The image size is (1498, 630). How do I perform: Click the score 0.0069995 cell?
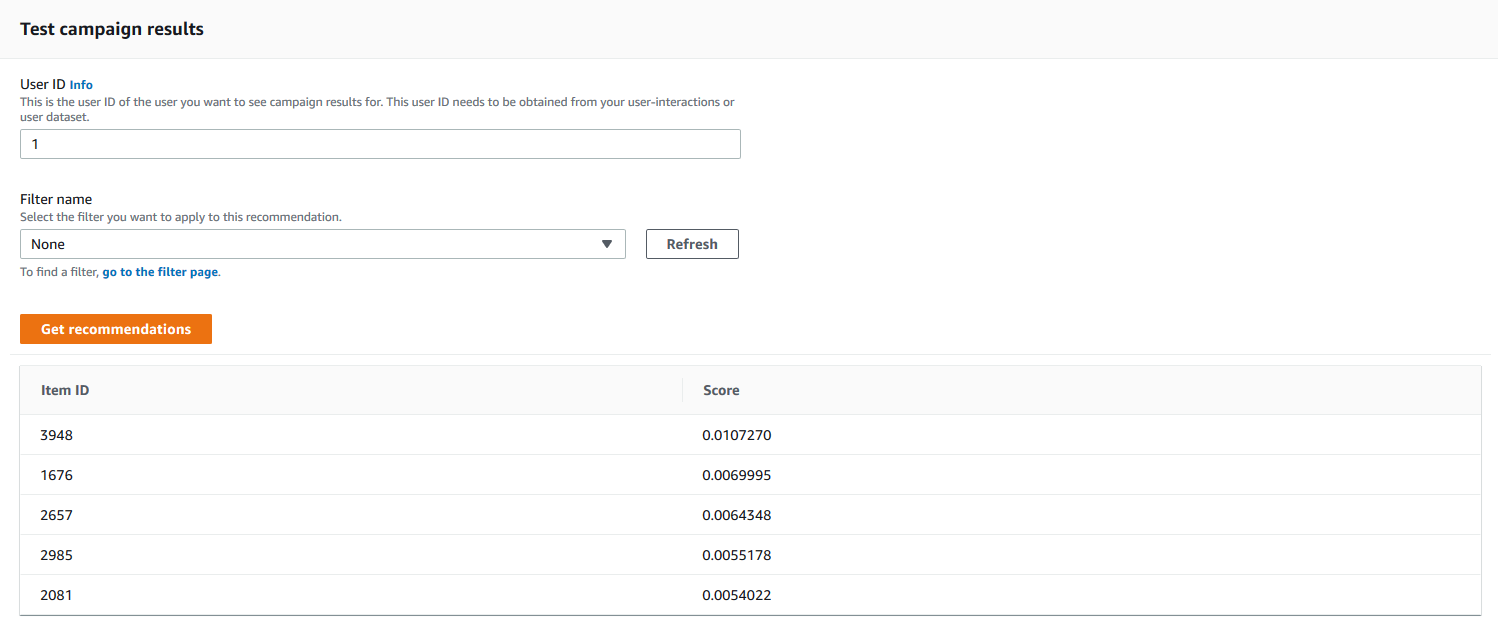pos(735,475)
